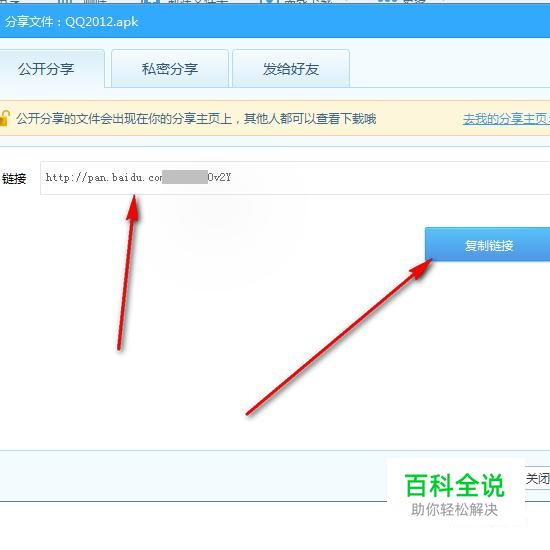Click the 复制链接 button
Image resolution: width=550 pixels, height=550 pixels.
(488, 244)
